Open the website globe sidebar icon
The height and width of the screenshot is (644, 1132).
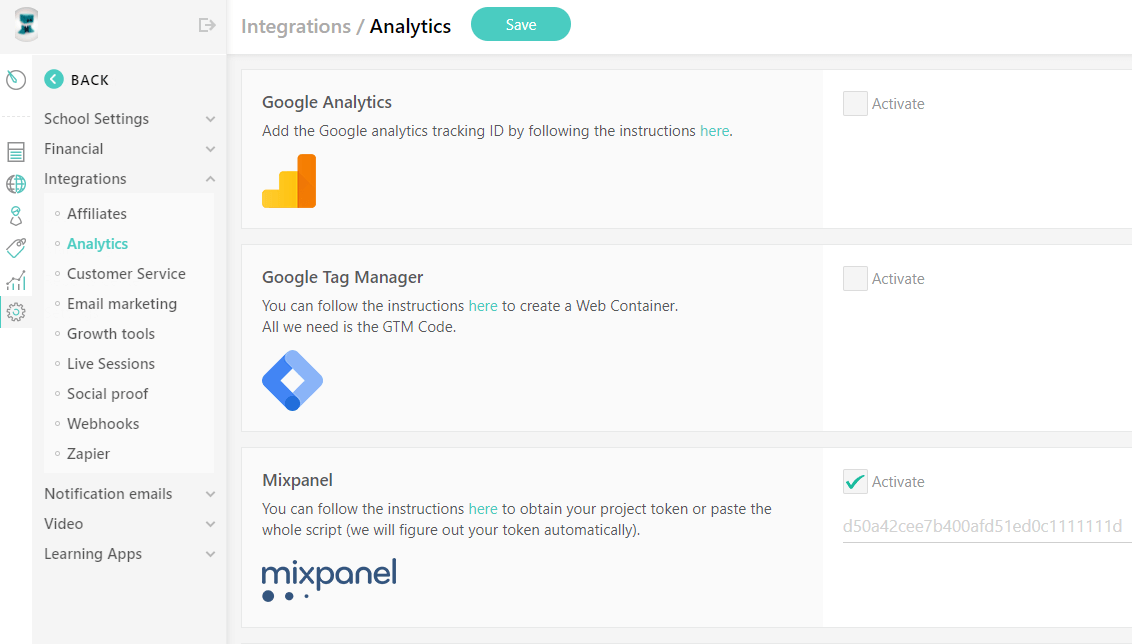click(x=16, y=184)
